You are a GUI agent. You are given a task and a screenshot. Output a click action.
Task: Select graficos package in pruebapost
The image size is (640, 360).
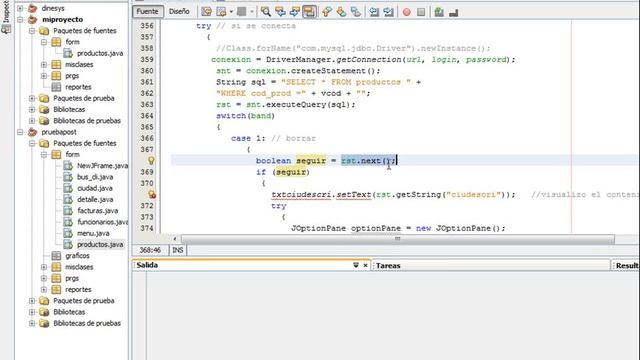pos(77,256)
